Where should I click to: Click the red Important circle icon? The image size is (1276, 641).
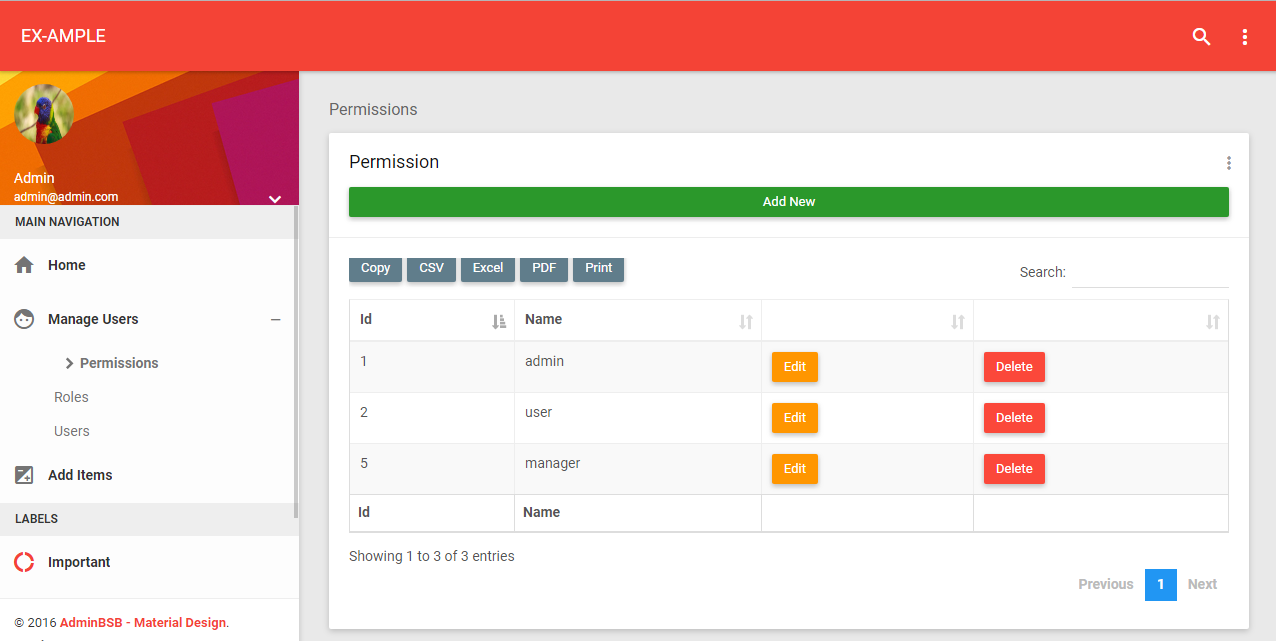click(x=25, y=562)
